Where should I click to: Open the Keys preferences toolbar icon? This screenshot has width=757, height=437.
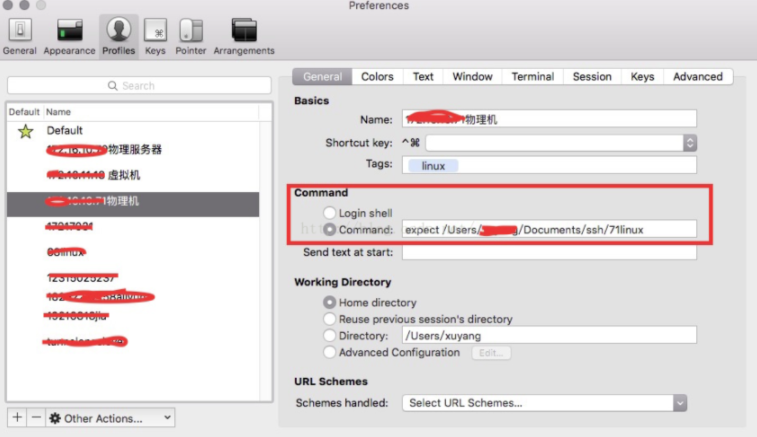[155, 36]
